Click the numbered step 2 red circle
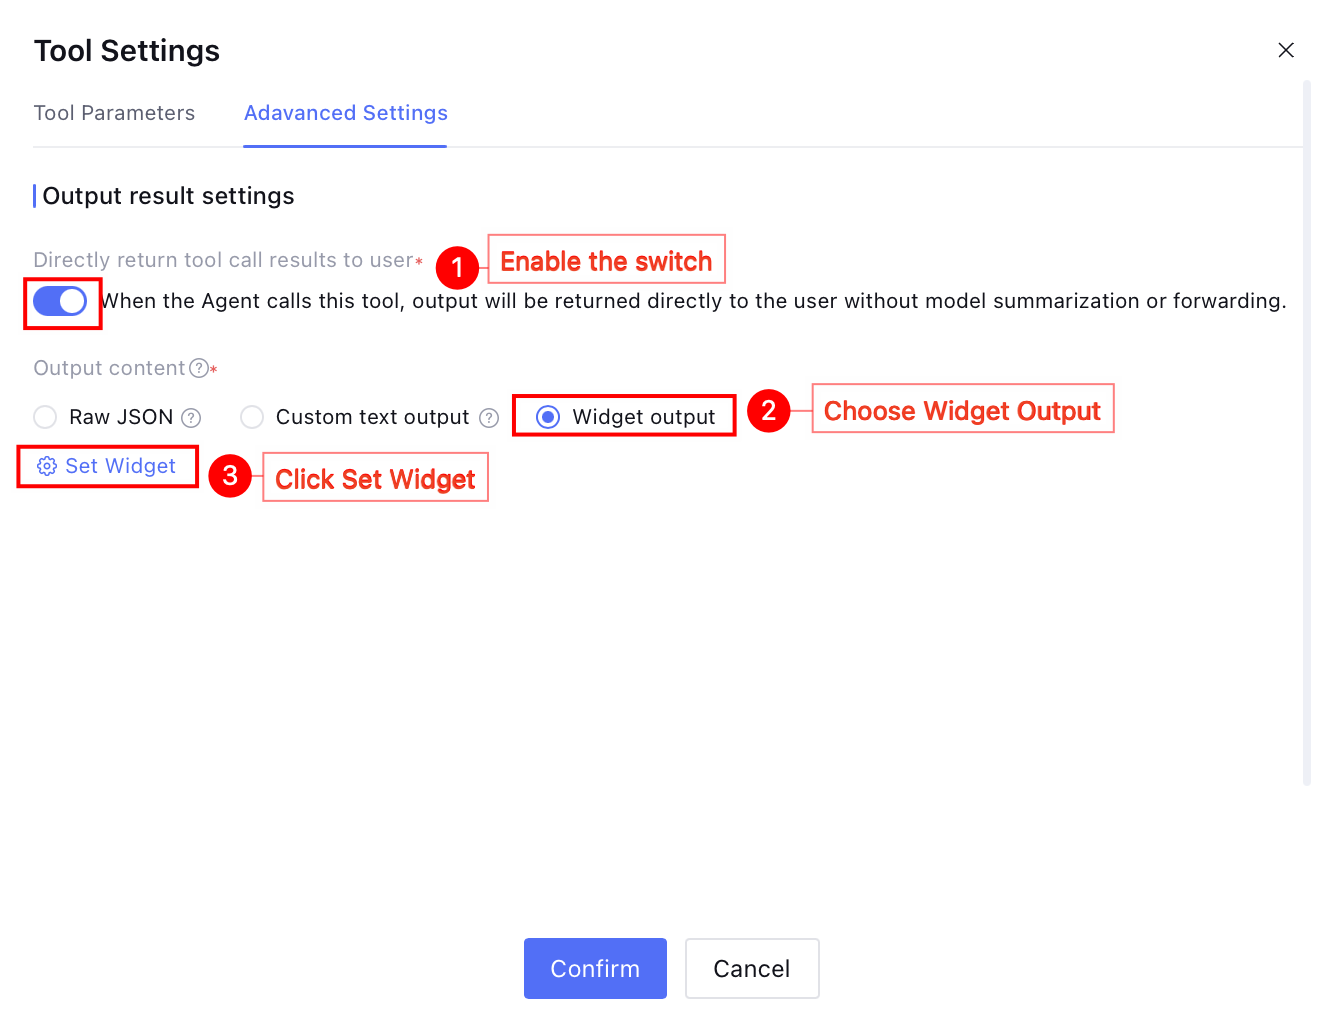Image resolution: width=1338 pixels, height=1010 pixels. coord(768,411)
